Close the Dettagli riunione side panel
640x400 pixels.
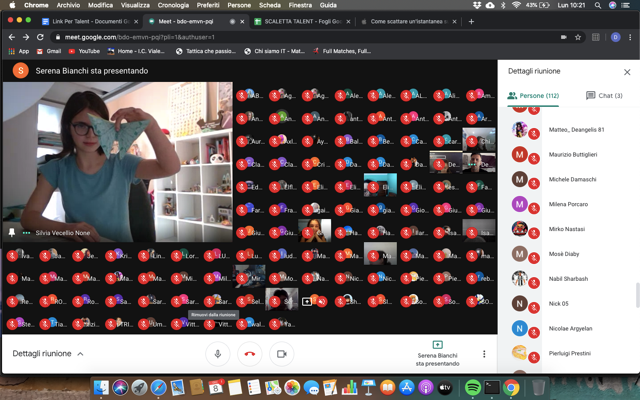[627, 72]
